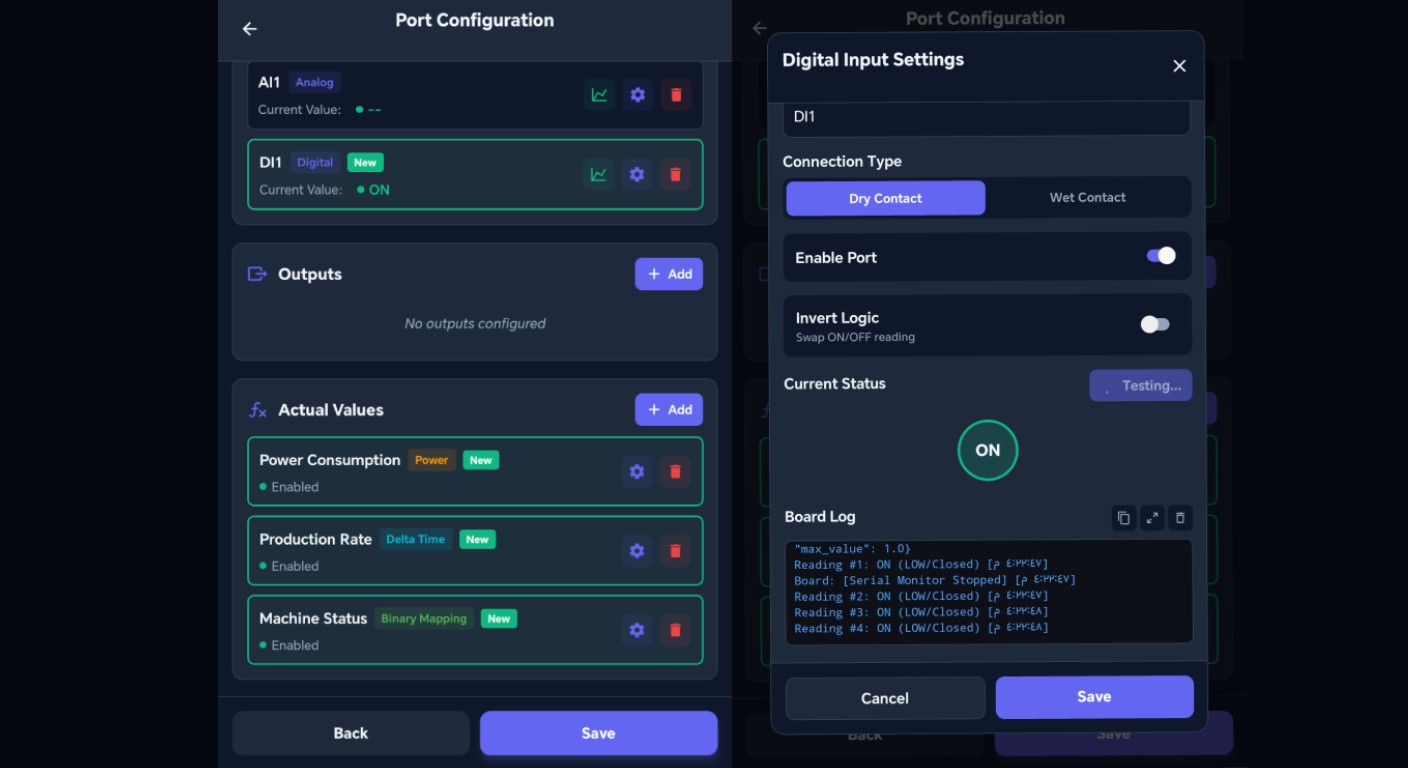The image size is (1408, 768).
Task: Add a new actual value
Action: pos(669,410)
